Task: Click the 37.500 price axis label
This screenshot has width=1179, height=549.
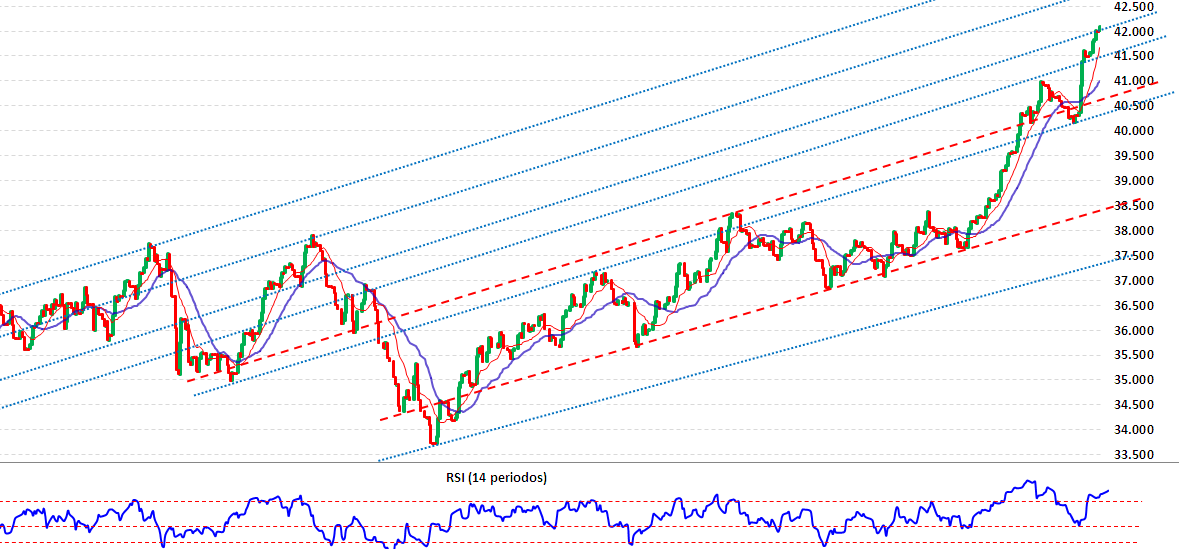Action: (x=1135, y=255)
